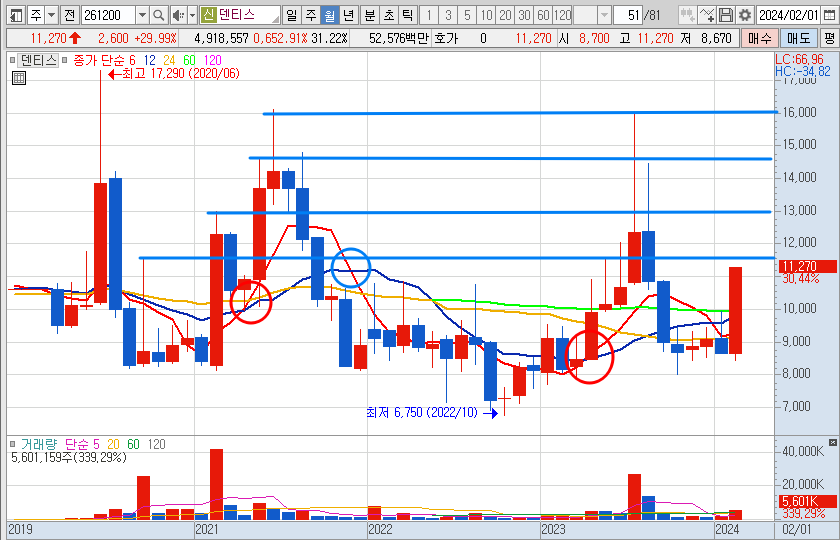Close the volume panel with X icon
This screenshot has height=540, width=840.
(x=832, y=442)
